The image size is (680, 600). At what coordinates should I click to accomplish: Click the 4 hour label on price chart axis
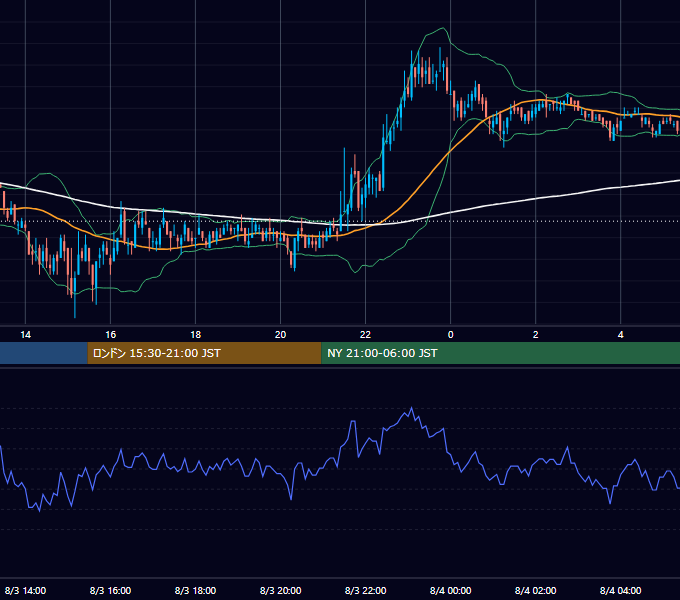(621, 335)
